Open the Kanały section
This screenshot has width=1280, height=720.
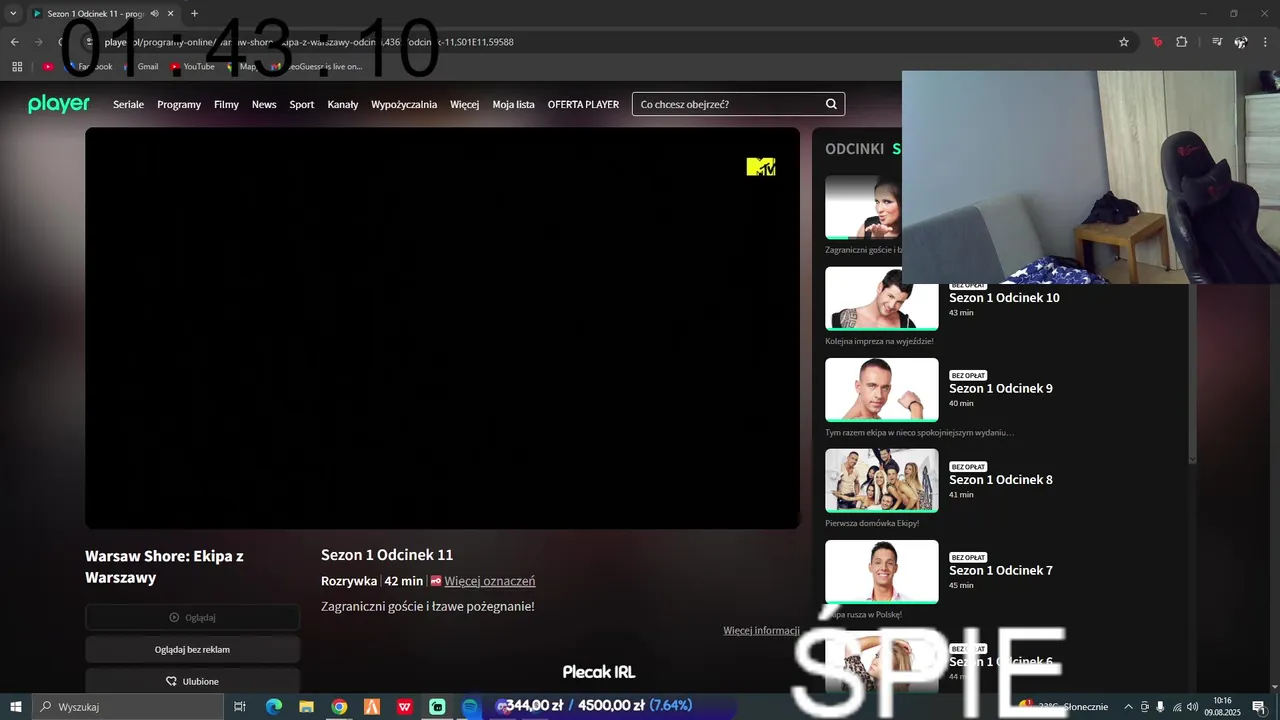(x=343, y=104)
